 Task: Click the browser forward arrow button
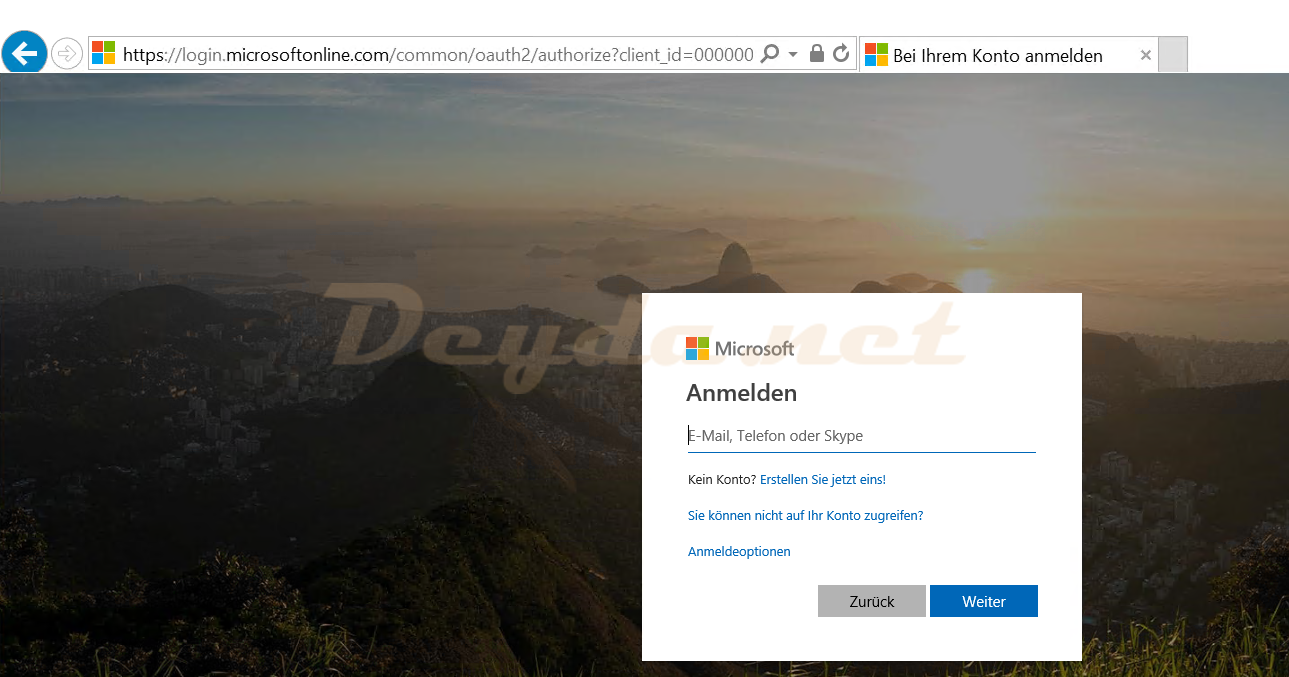tap(66, 53)
